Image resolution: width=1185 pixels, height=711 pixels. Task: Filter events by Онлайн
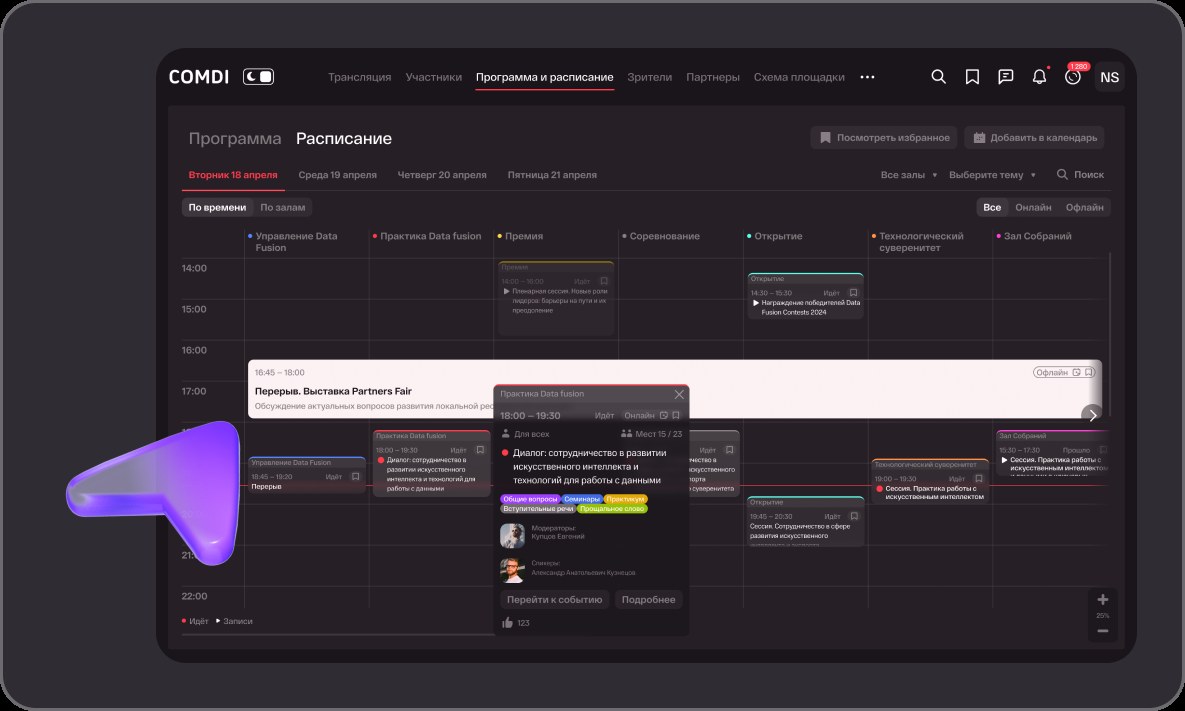1033,207
